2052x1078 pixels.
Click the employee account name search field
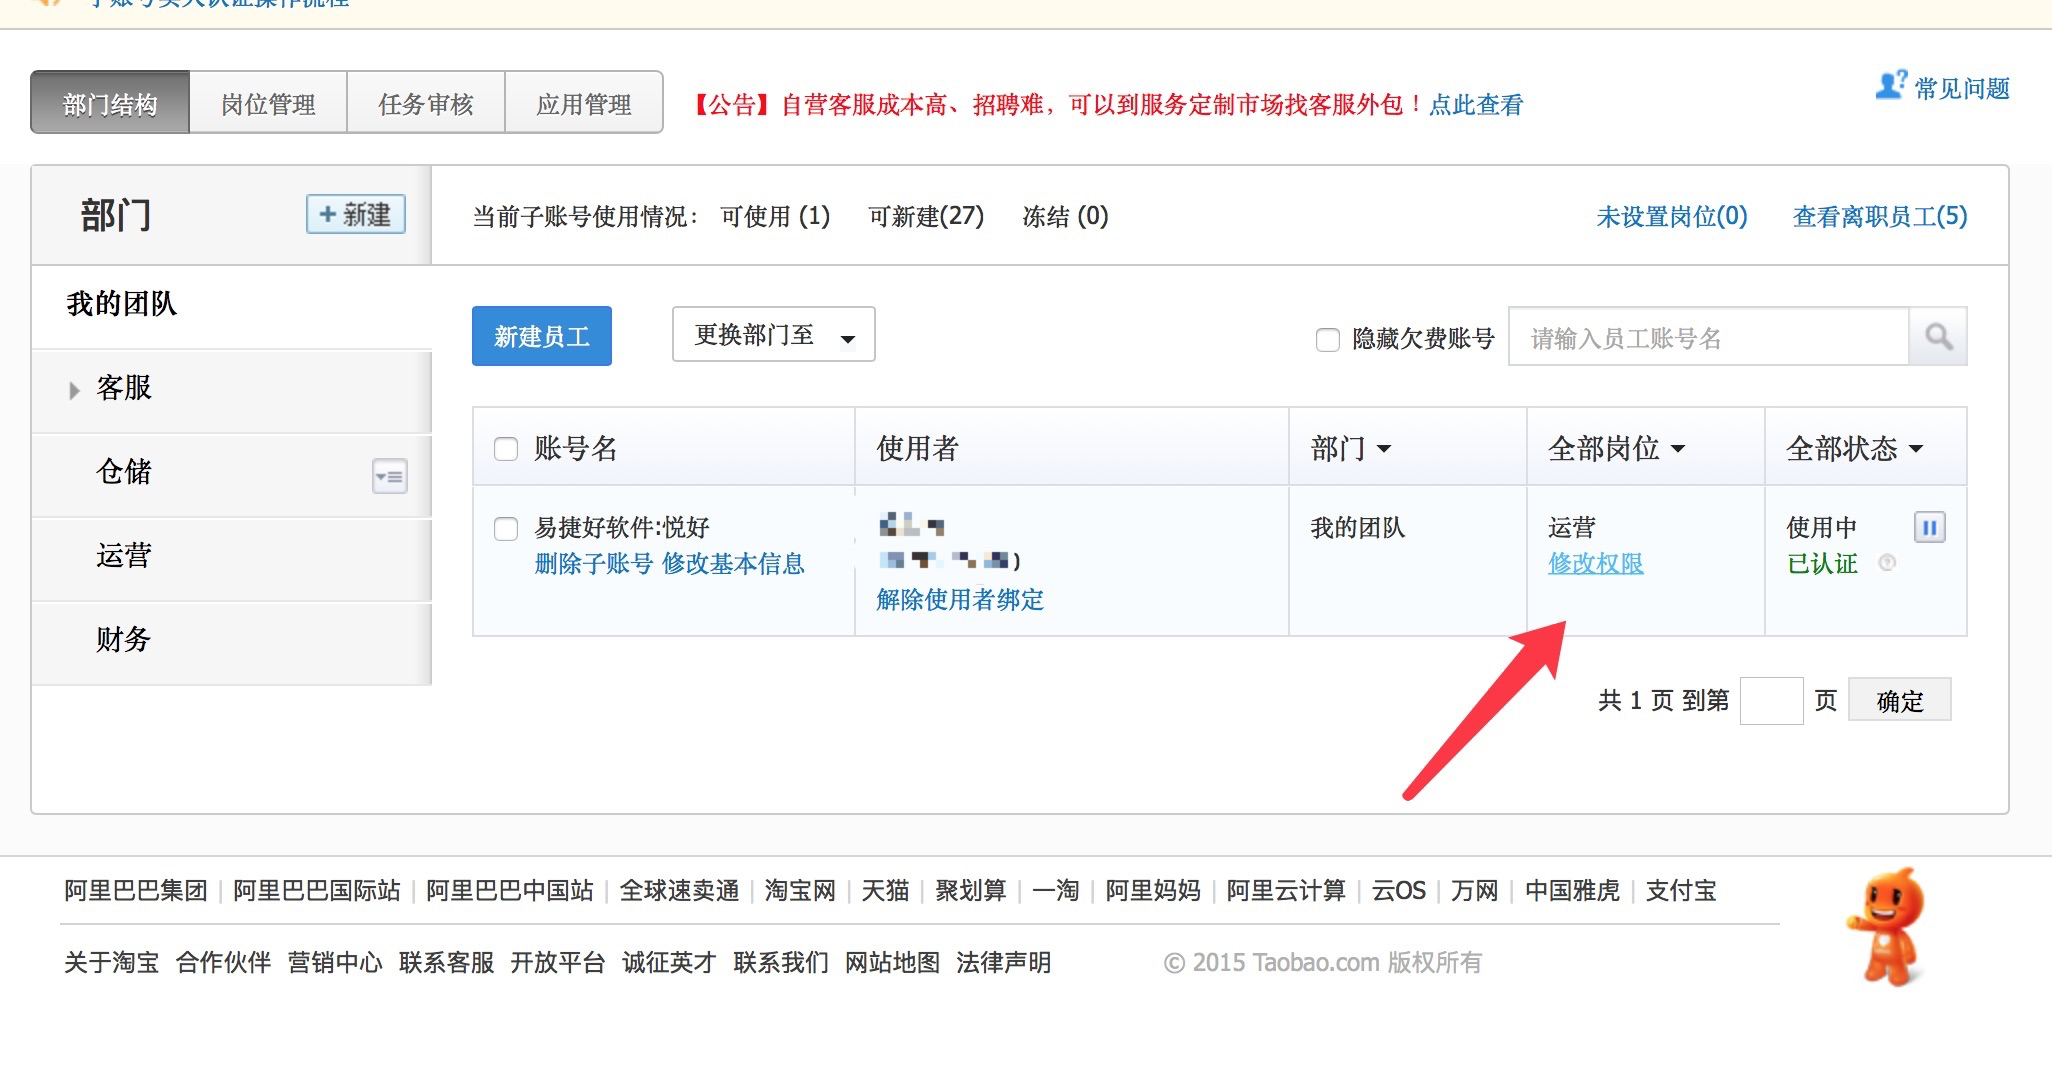[x=1708, y=338]
